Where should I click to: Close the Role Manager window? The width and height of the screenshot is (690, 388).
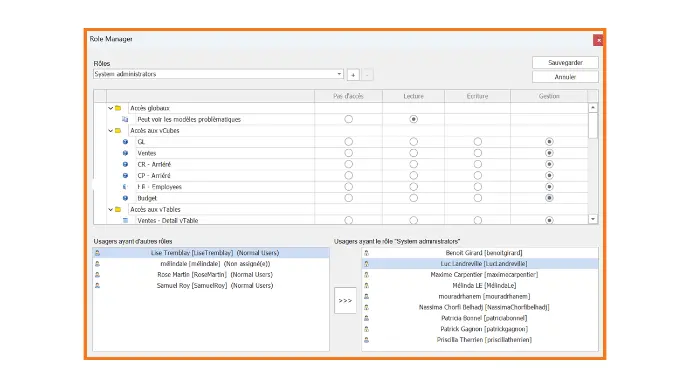[598, 40]
